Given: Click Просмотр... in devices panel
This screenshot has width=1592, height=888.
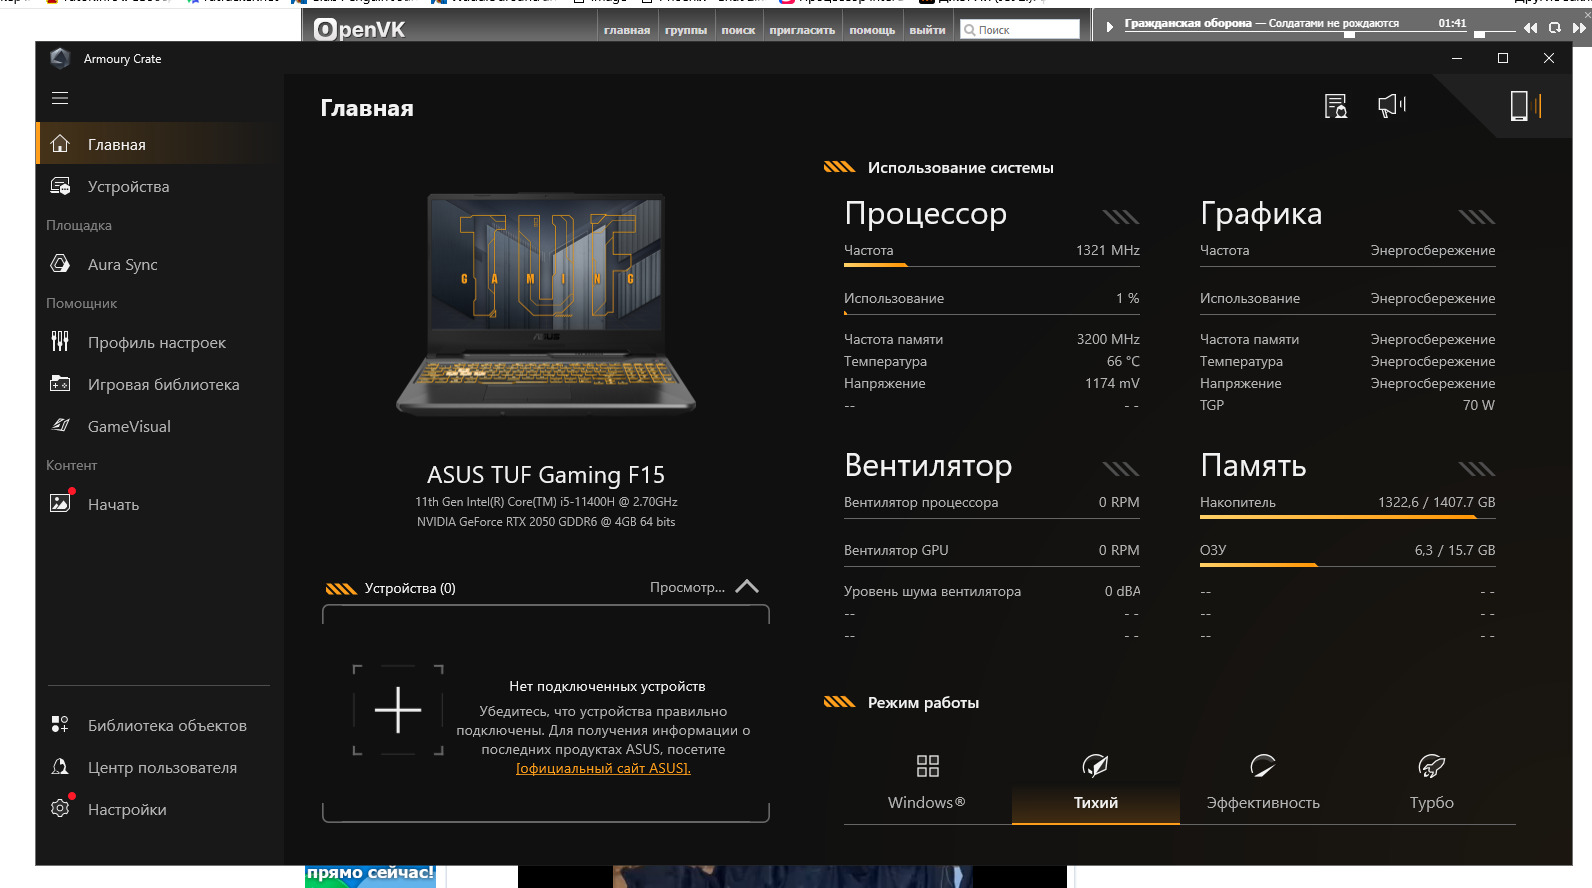Looking at the screenshot, I should pos(687,587).
